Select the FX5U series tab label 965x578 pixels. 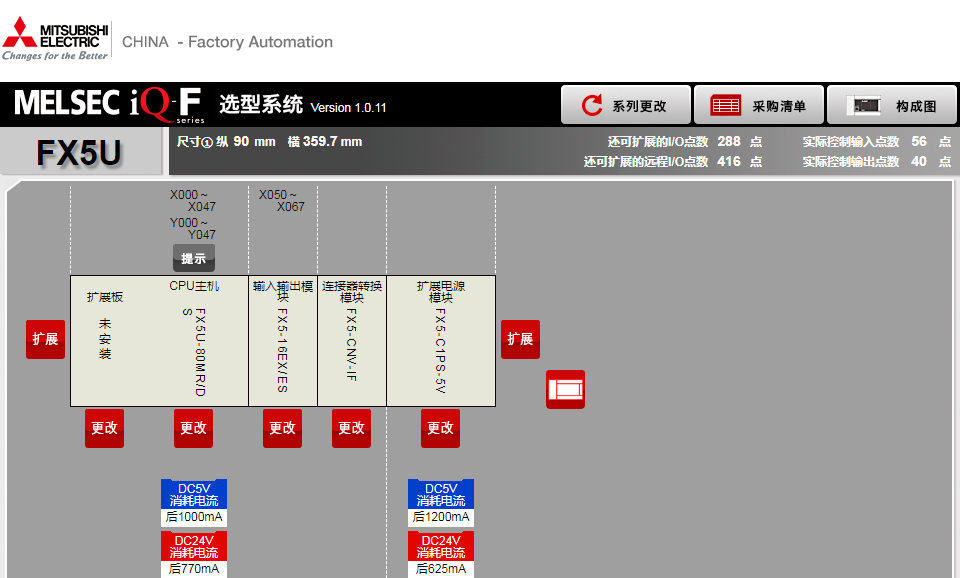[x=79, y=152]
